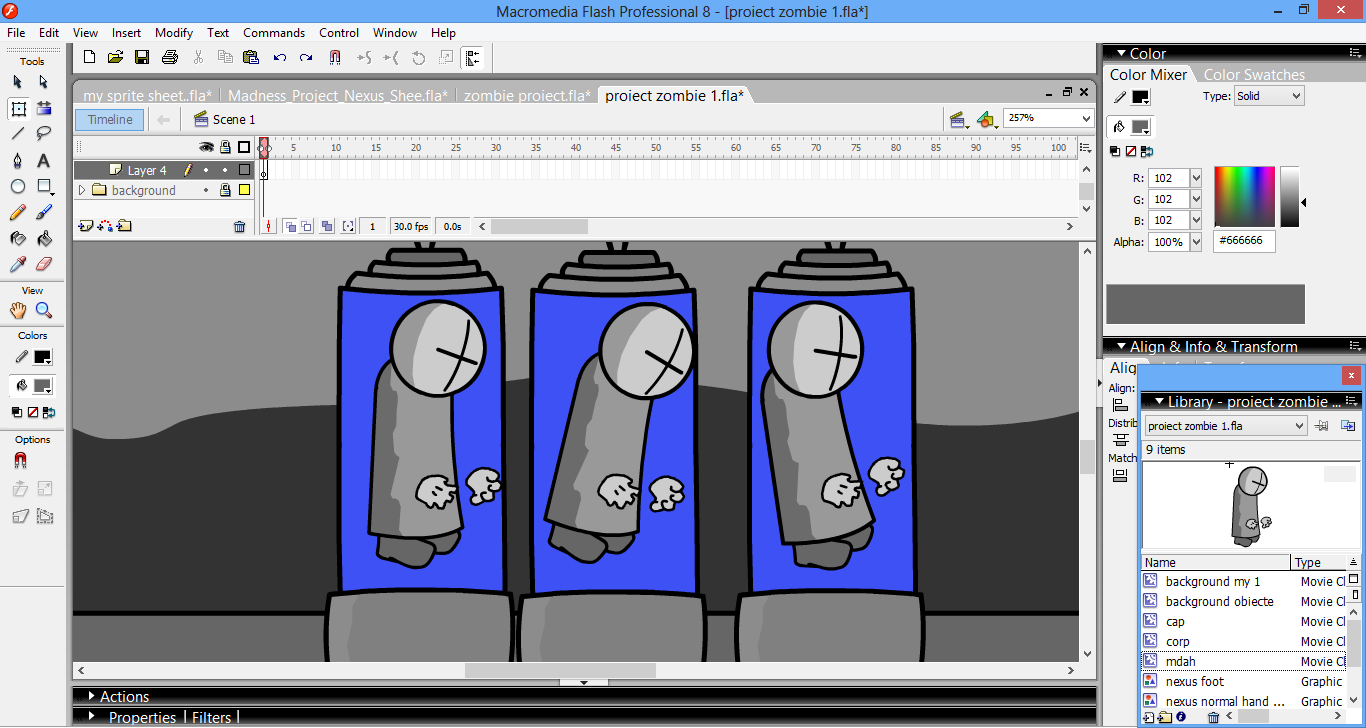Click the Timeline toggle button
The image size is (1366, 728).
tap(110, 119)
